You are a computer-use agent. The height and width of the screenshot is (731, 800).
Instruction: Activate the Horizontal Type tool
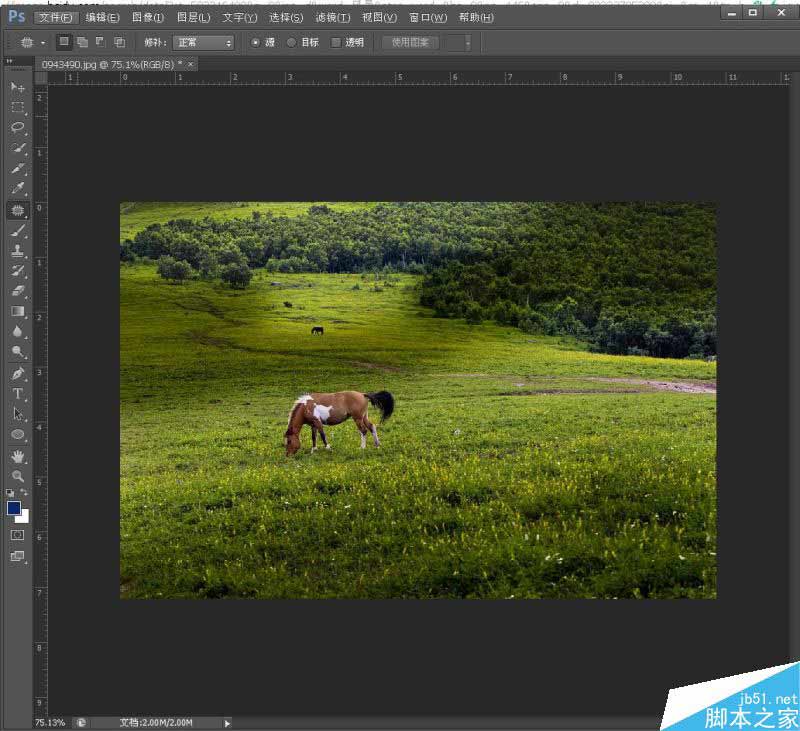coord(17,394)
